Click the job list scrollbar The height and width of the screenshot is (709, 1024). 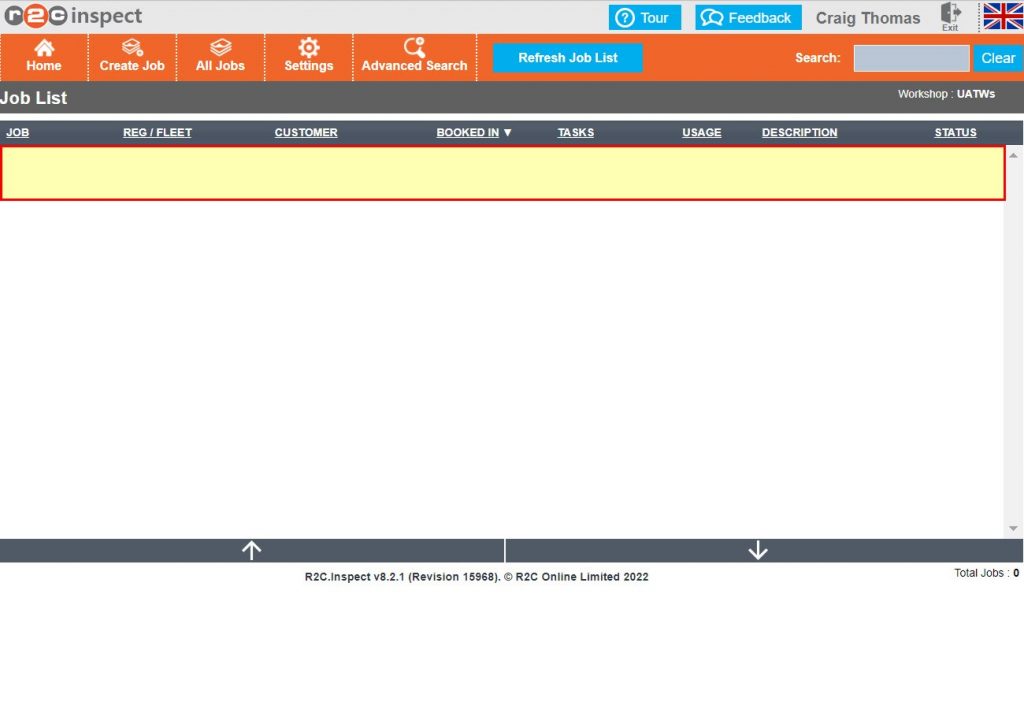[1013, 340]
